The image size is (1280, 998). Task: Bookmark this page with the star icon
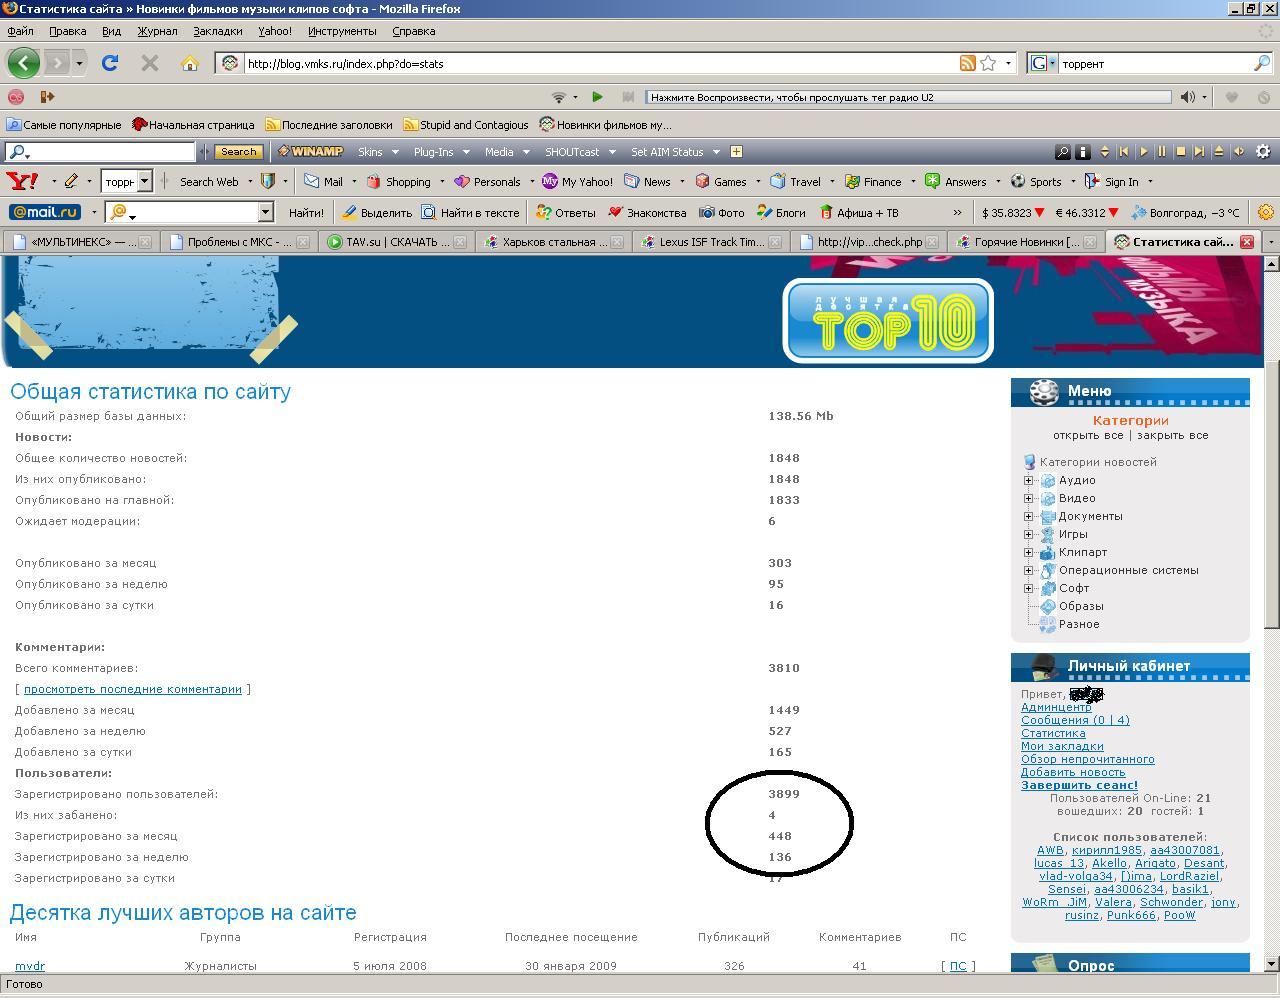point(988,63)
